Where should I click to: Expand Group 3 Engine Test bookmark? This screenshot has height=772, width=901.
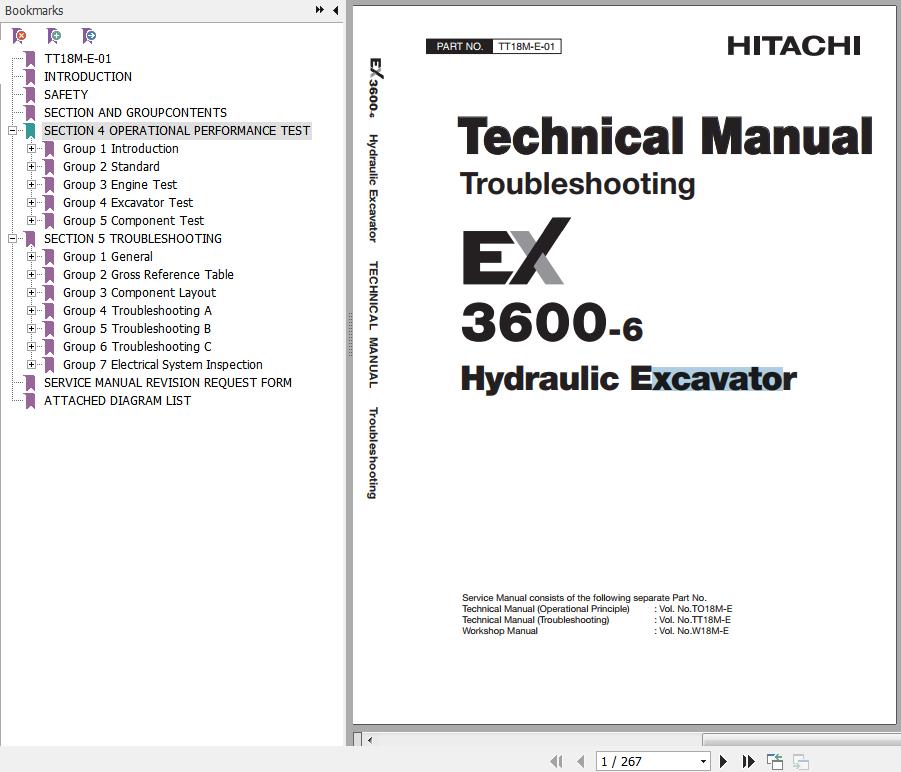[32, 185]
